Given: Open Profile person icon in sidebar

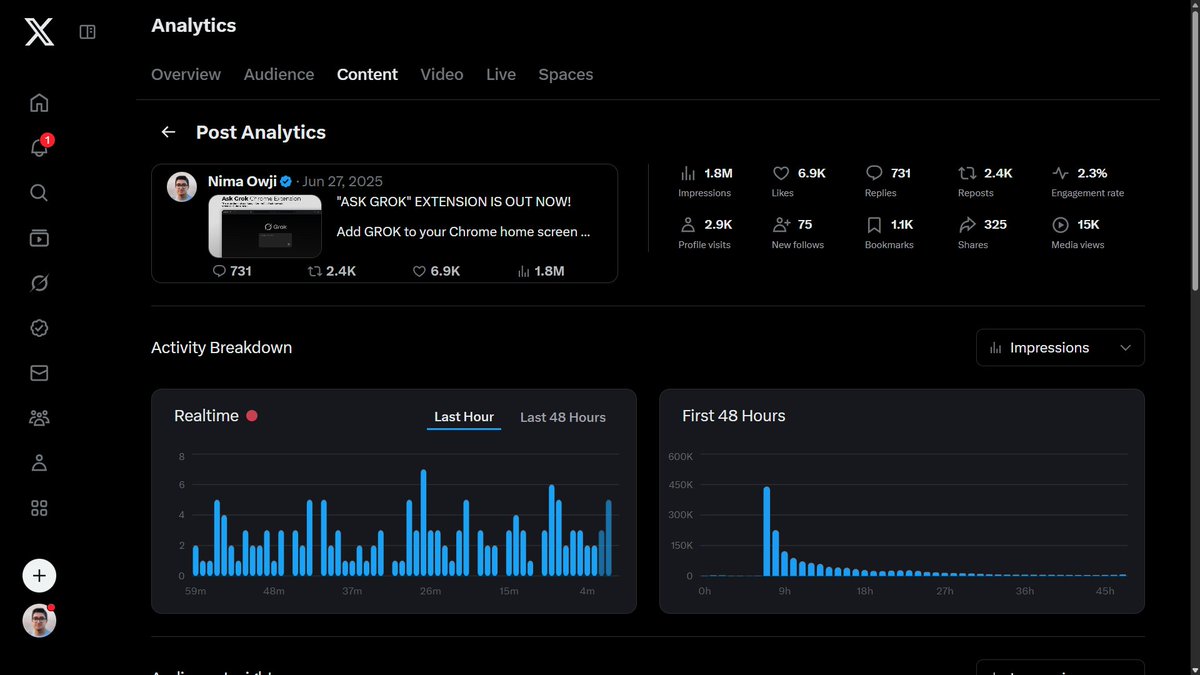Looking at the screenshot, I should (x=39, y=463).
